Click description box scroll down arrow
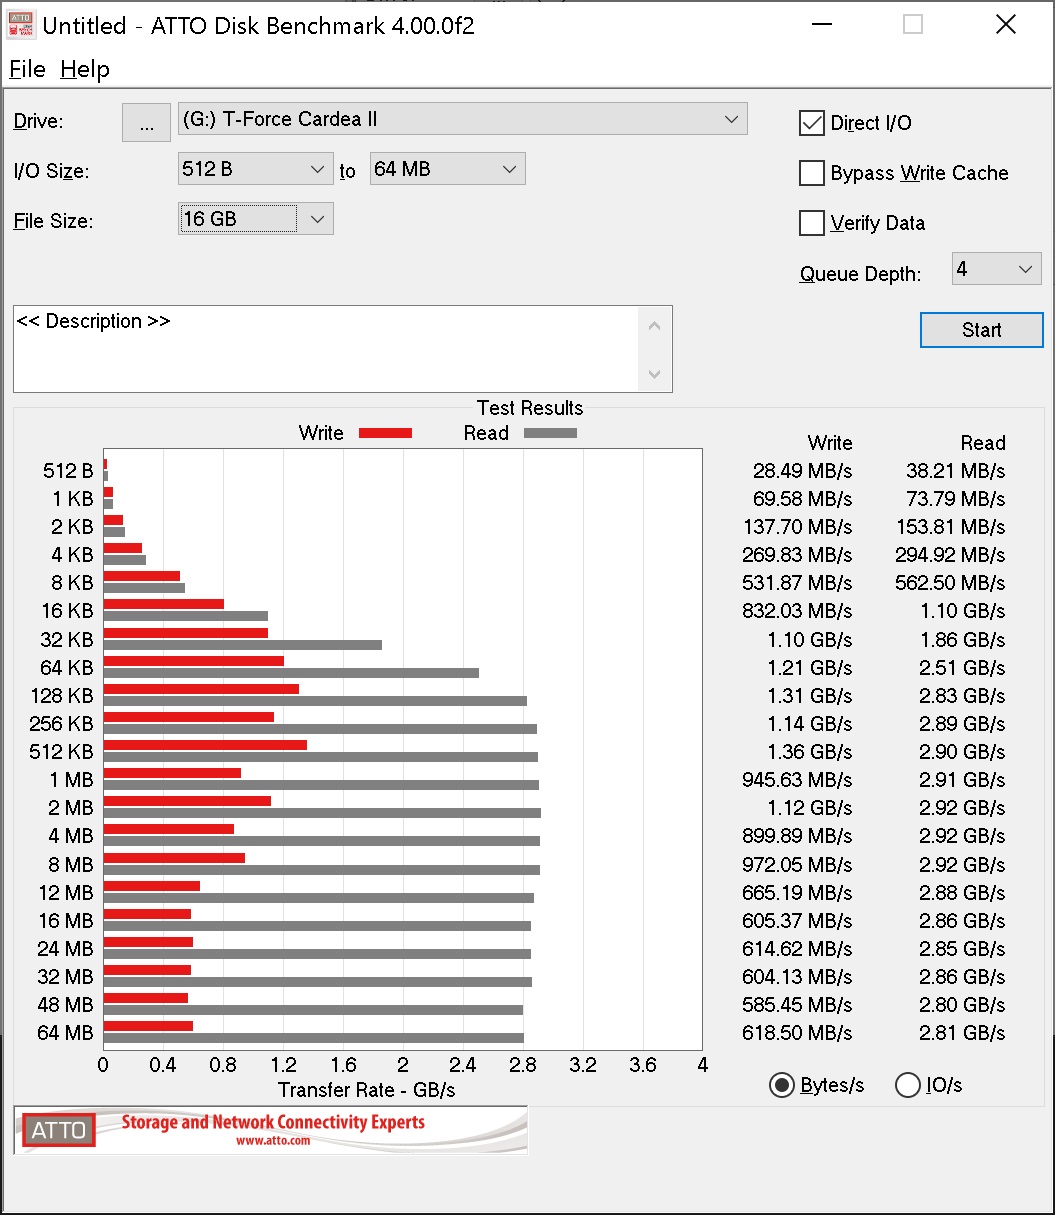The height and width of the screenshot is (1215, 1055). (655, 374)
